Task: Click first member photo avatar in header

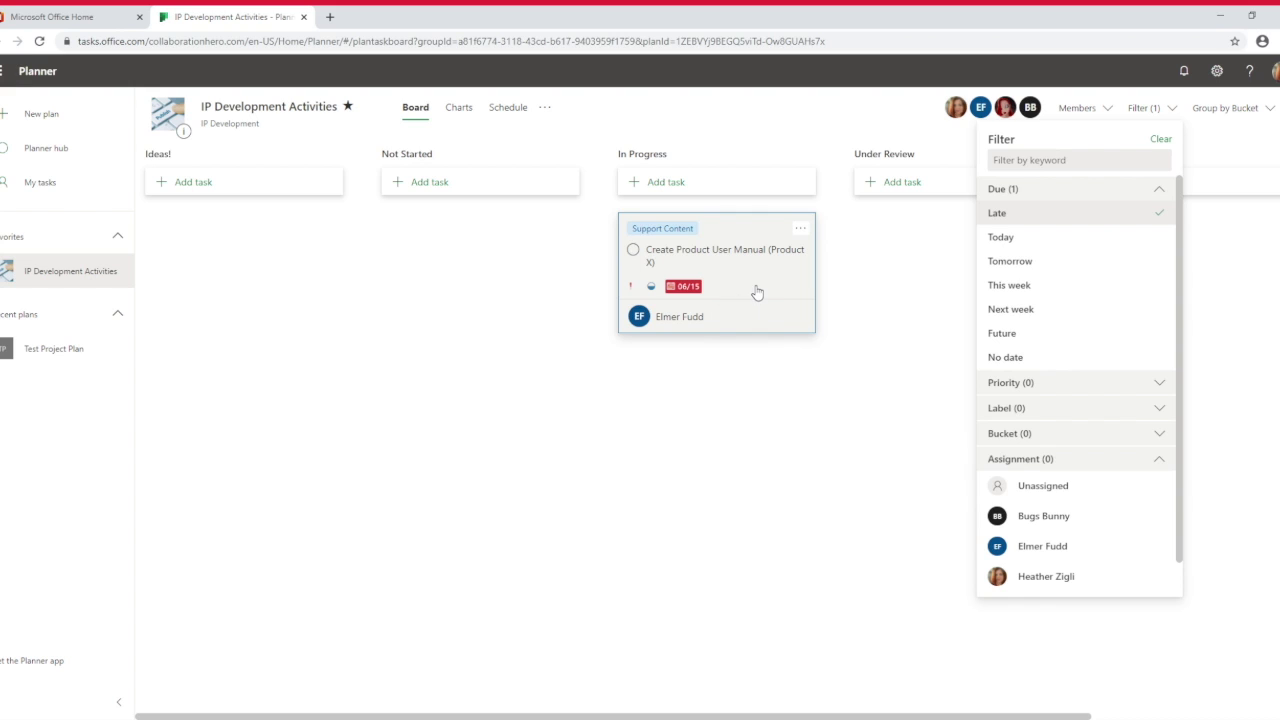Action: coord(955,107)
